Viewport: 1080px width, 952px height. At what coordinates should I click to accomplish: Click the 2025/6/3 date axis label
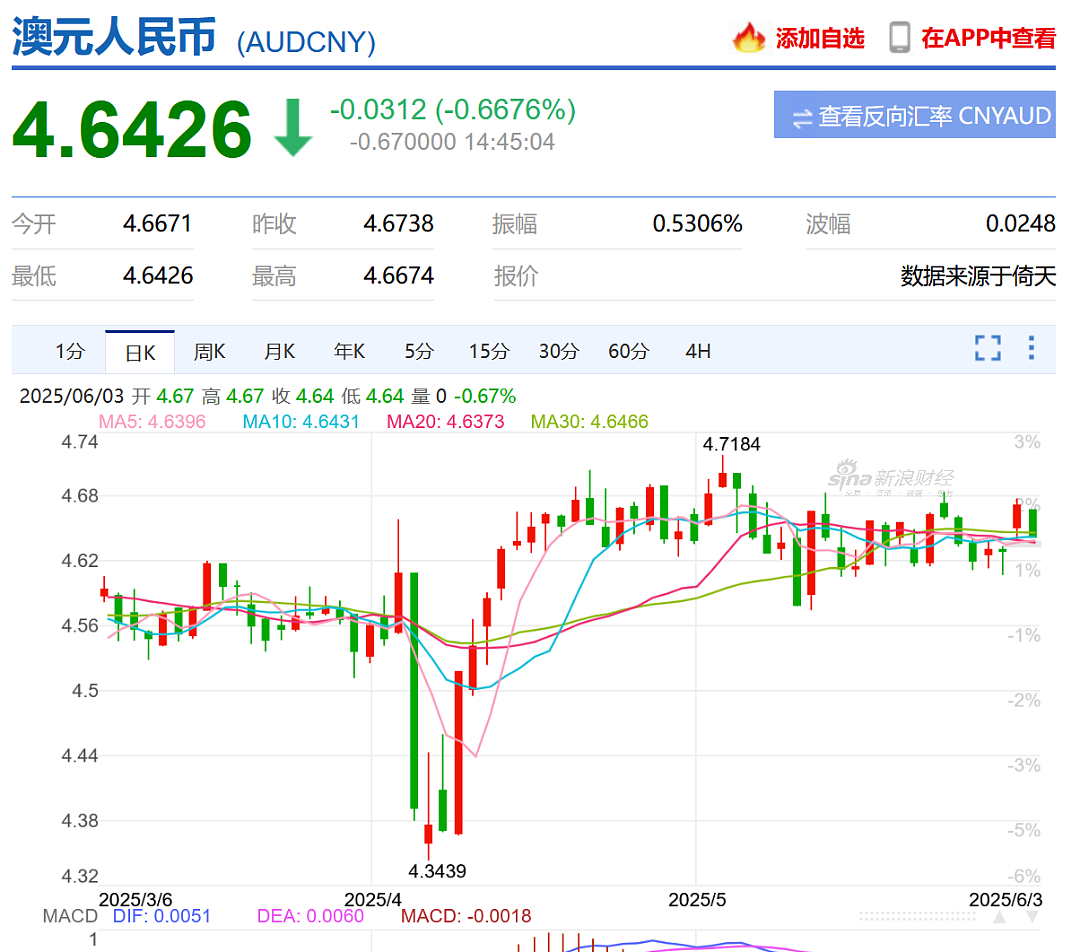(1006, 900)
